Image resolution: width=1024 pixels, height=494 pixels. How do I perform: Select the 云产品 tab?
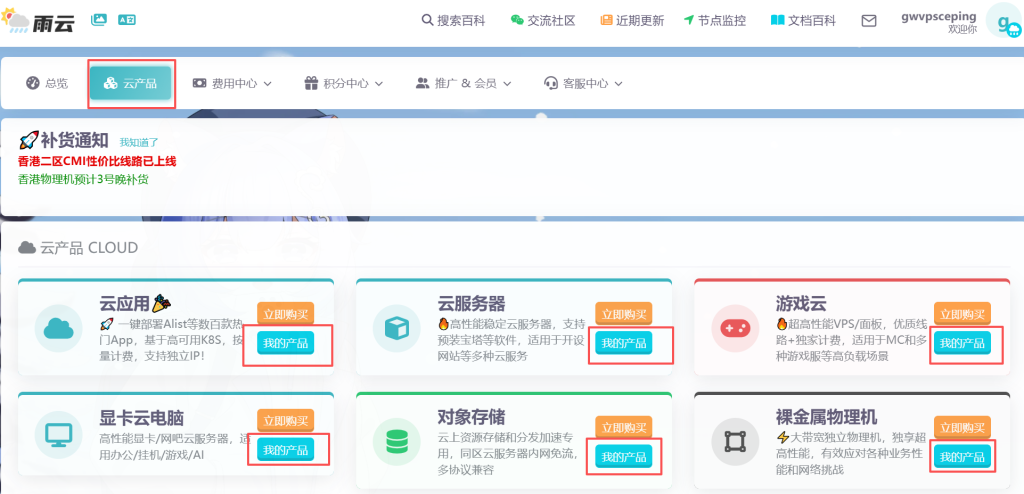click(131, 83)
